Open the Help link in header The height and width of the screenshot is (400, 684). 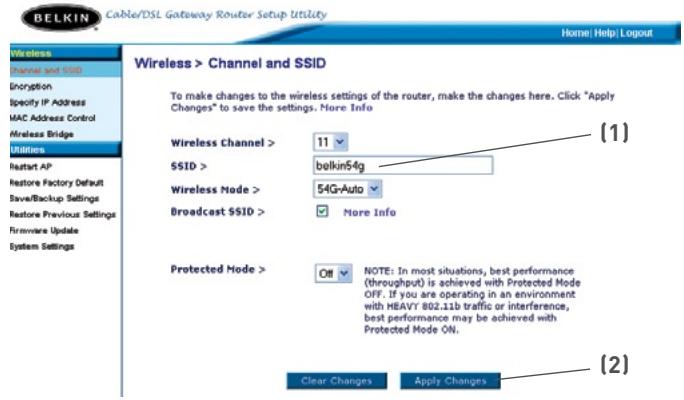[604, 33]
